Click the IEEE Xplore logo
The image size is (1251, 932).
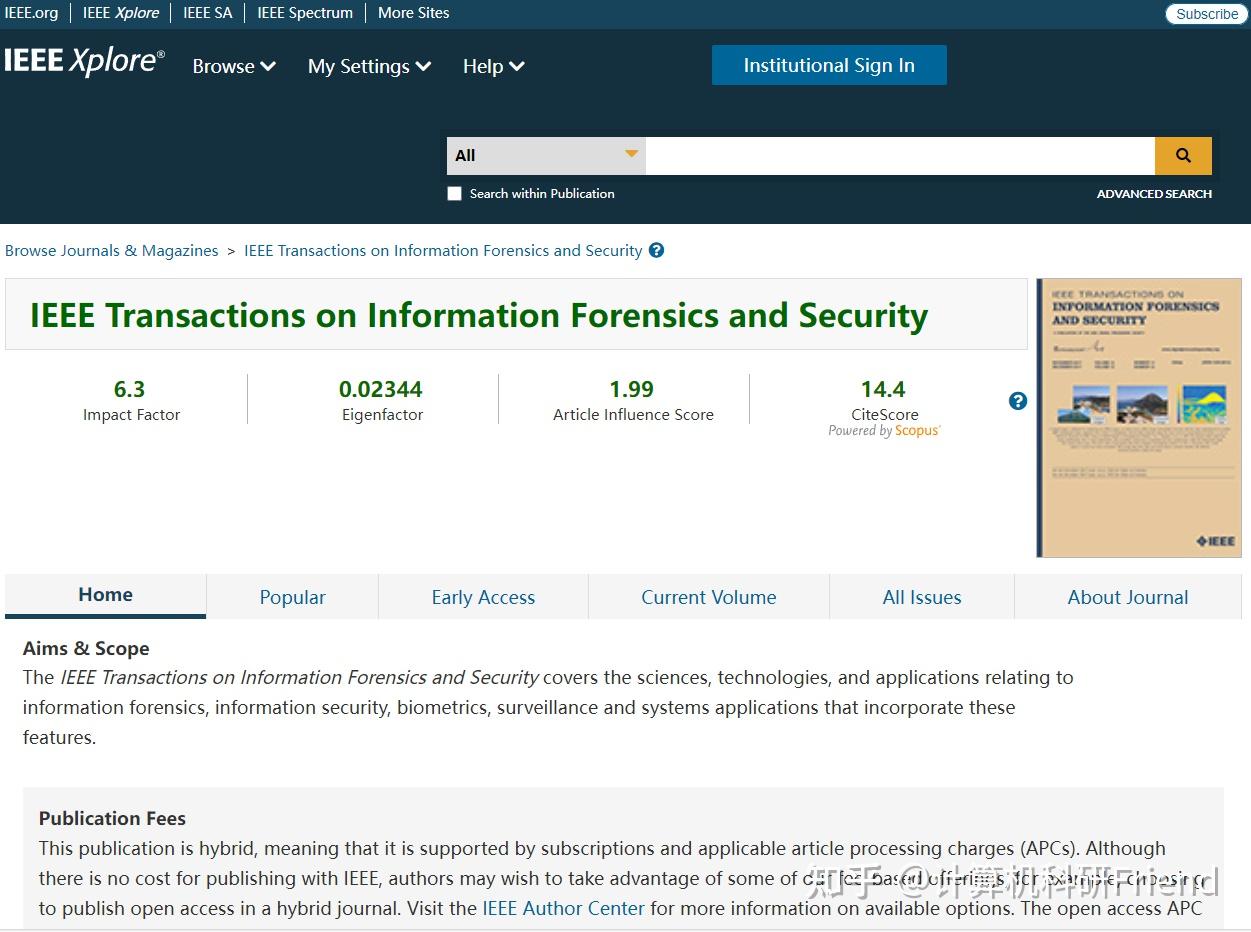coord(84,62)
